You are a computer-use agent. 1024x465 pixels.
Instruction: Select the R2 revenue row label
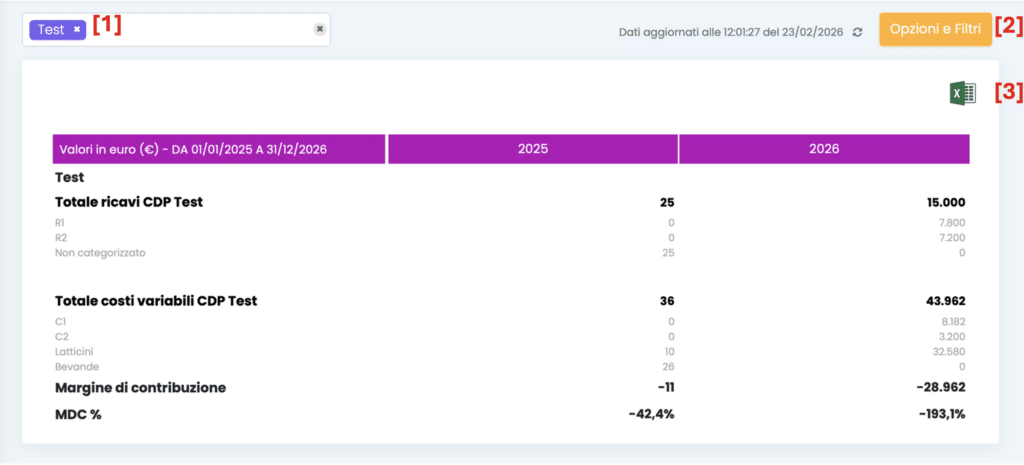61,238
